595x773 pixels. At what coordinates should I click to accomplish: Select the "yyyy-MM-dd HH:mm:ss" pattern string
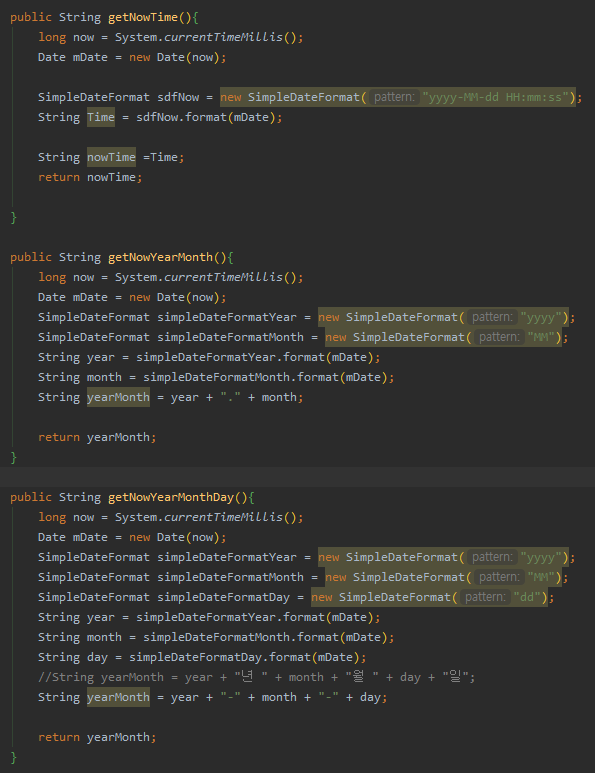496,97
